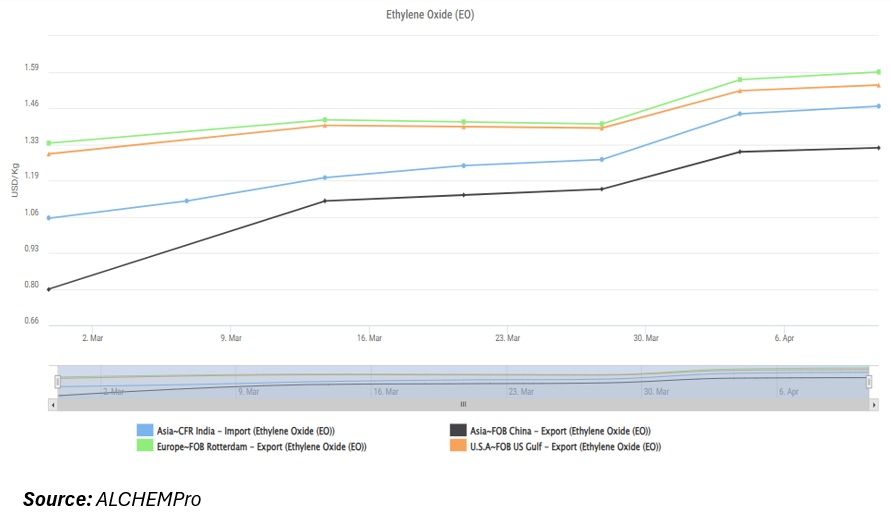Click the last green data point near 1.59
The height and width of the screenshot is (513, 891).
click(x=878, y=72)
